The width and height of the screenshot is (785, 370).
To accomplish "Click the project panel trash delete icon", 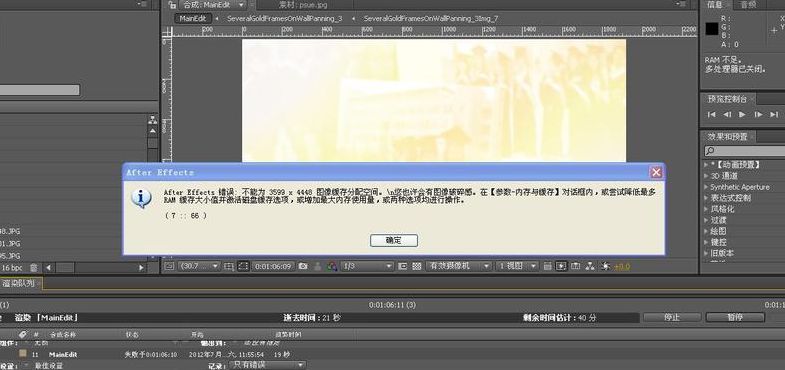I will [34, 268].
